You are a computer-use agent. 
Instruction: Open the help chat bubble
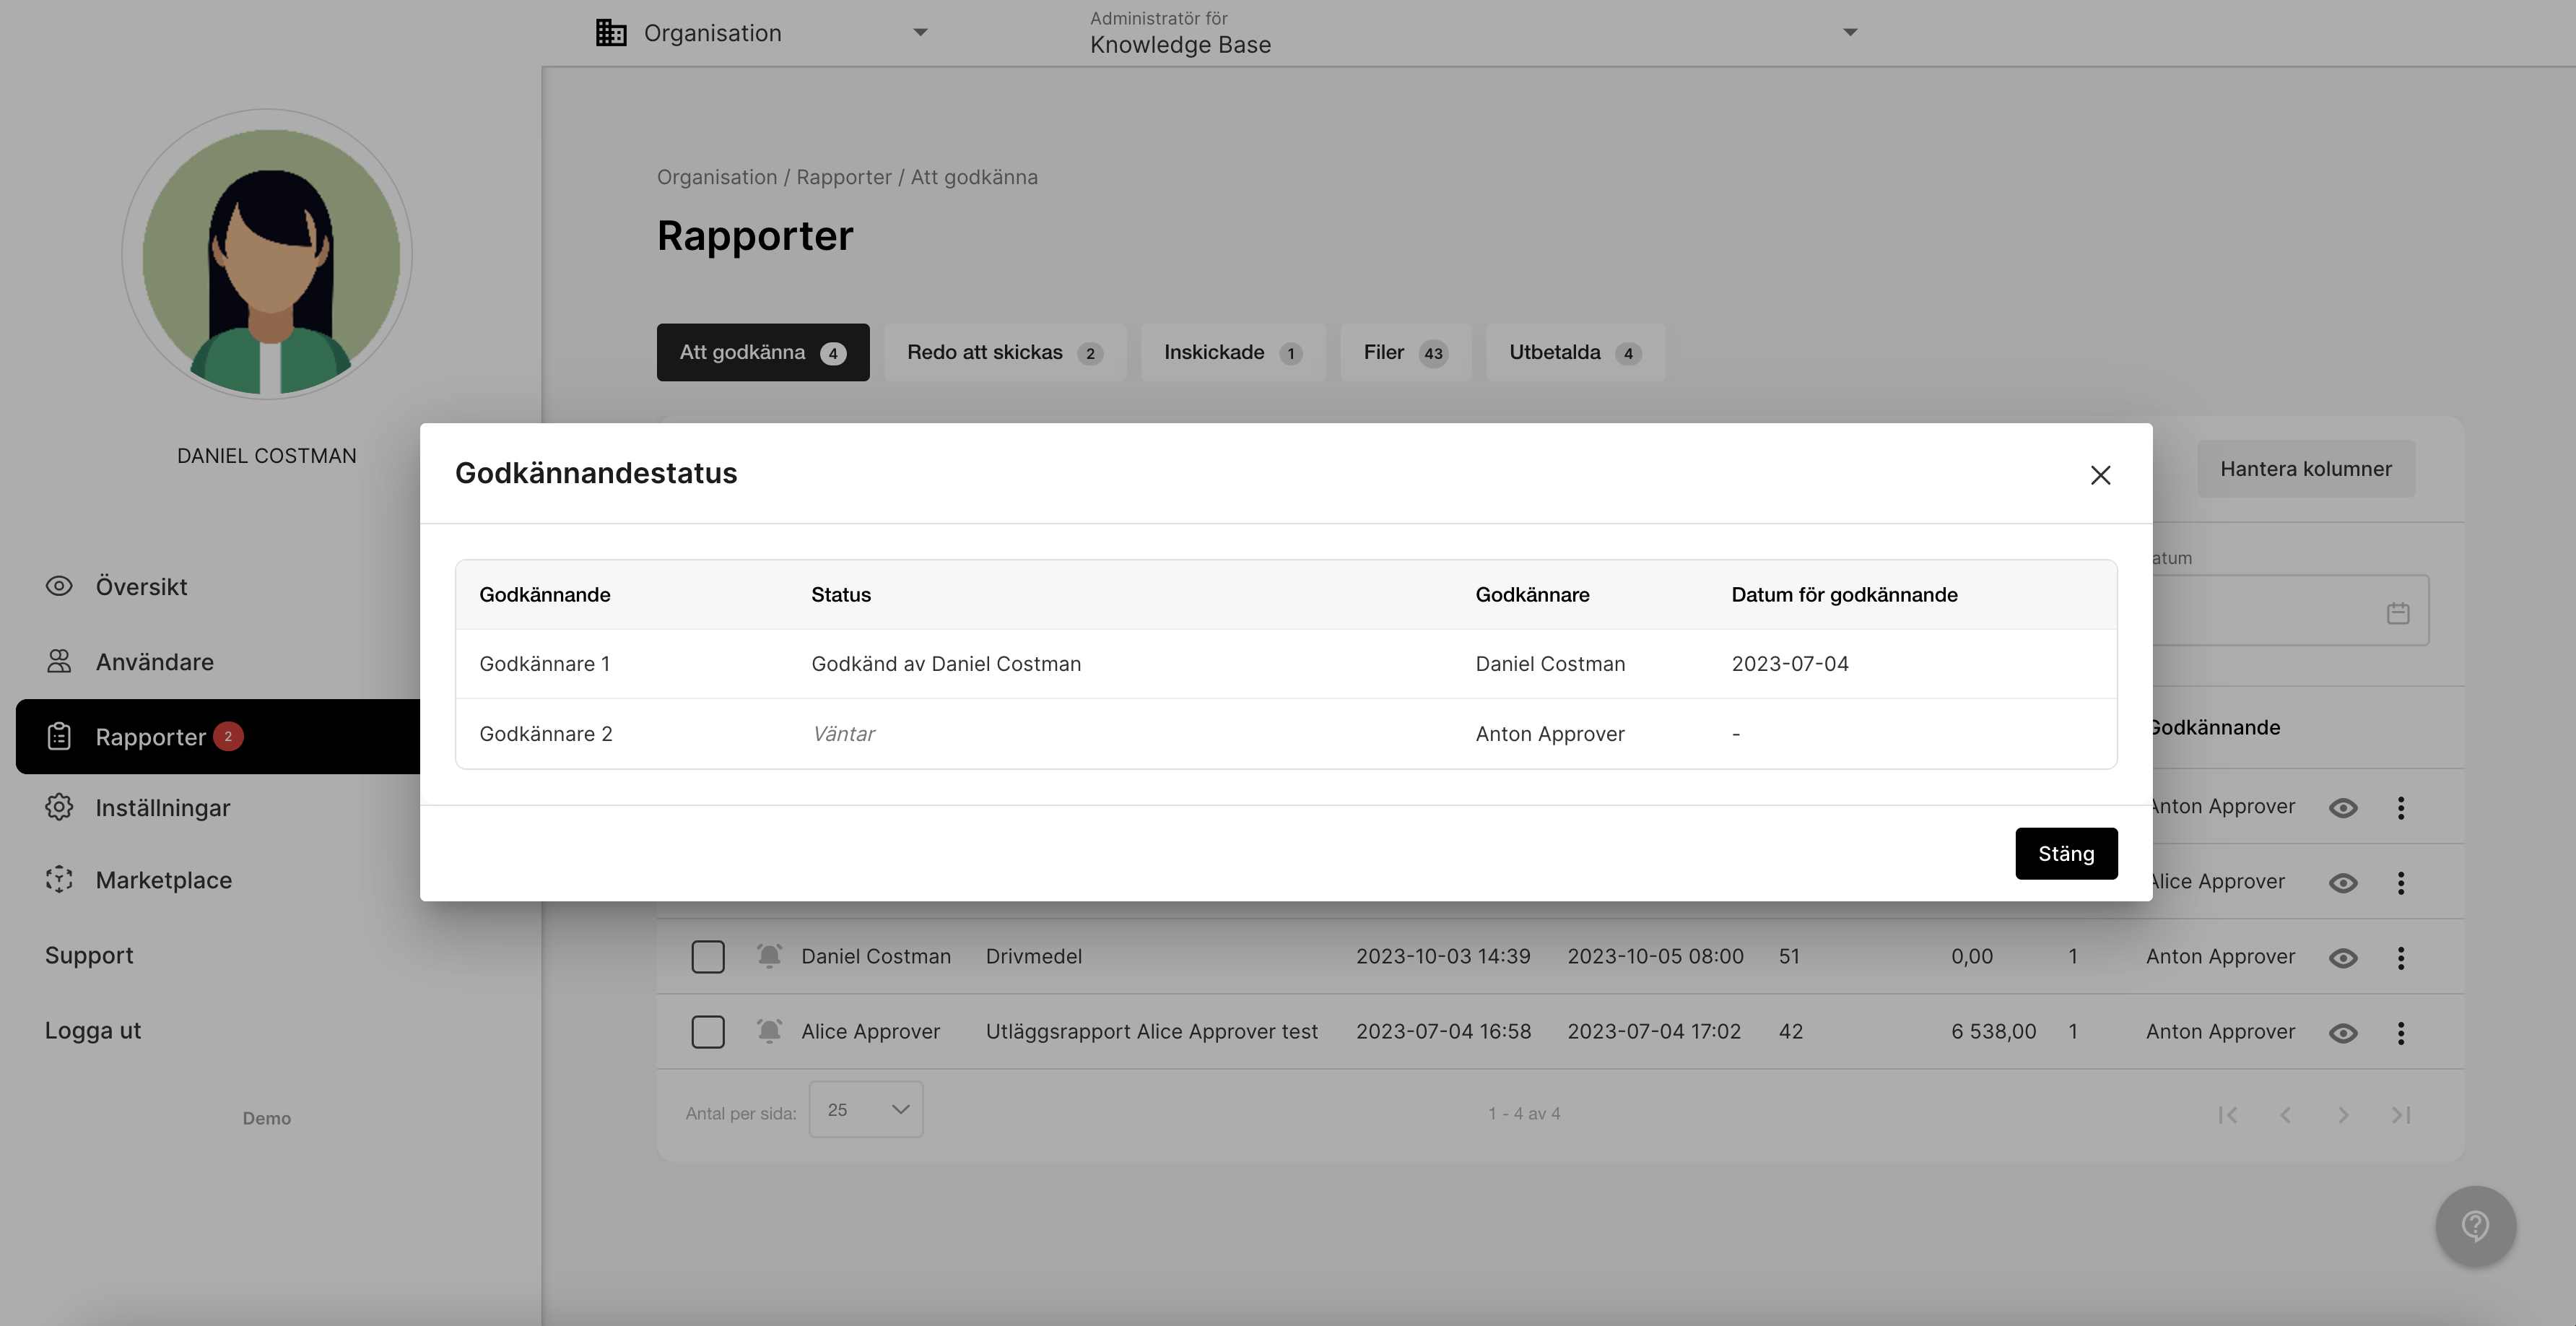[x=2476, y=1226]
